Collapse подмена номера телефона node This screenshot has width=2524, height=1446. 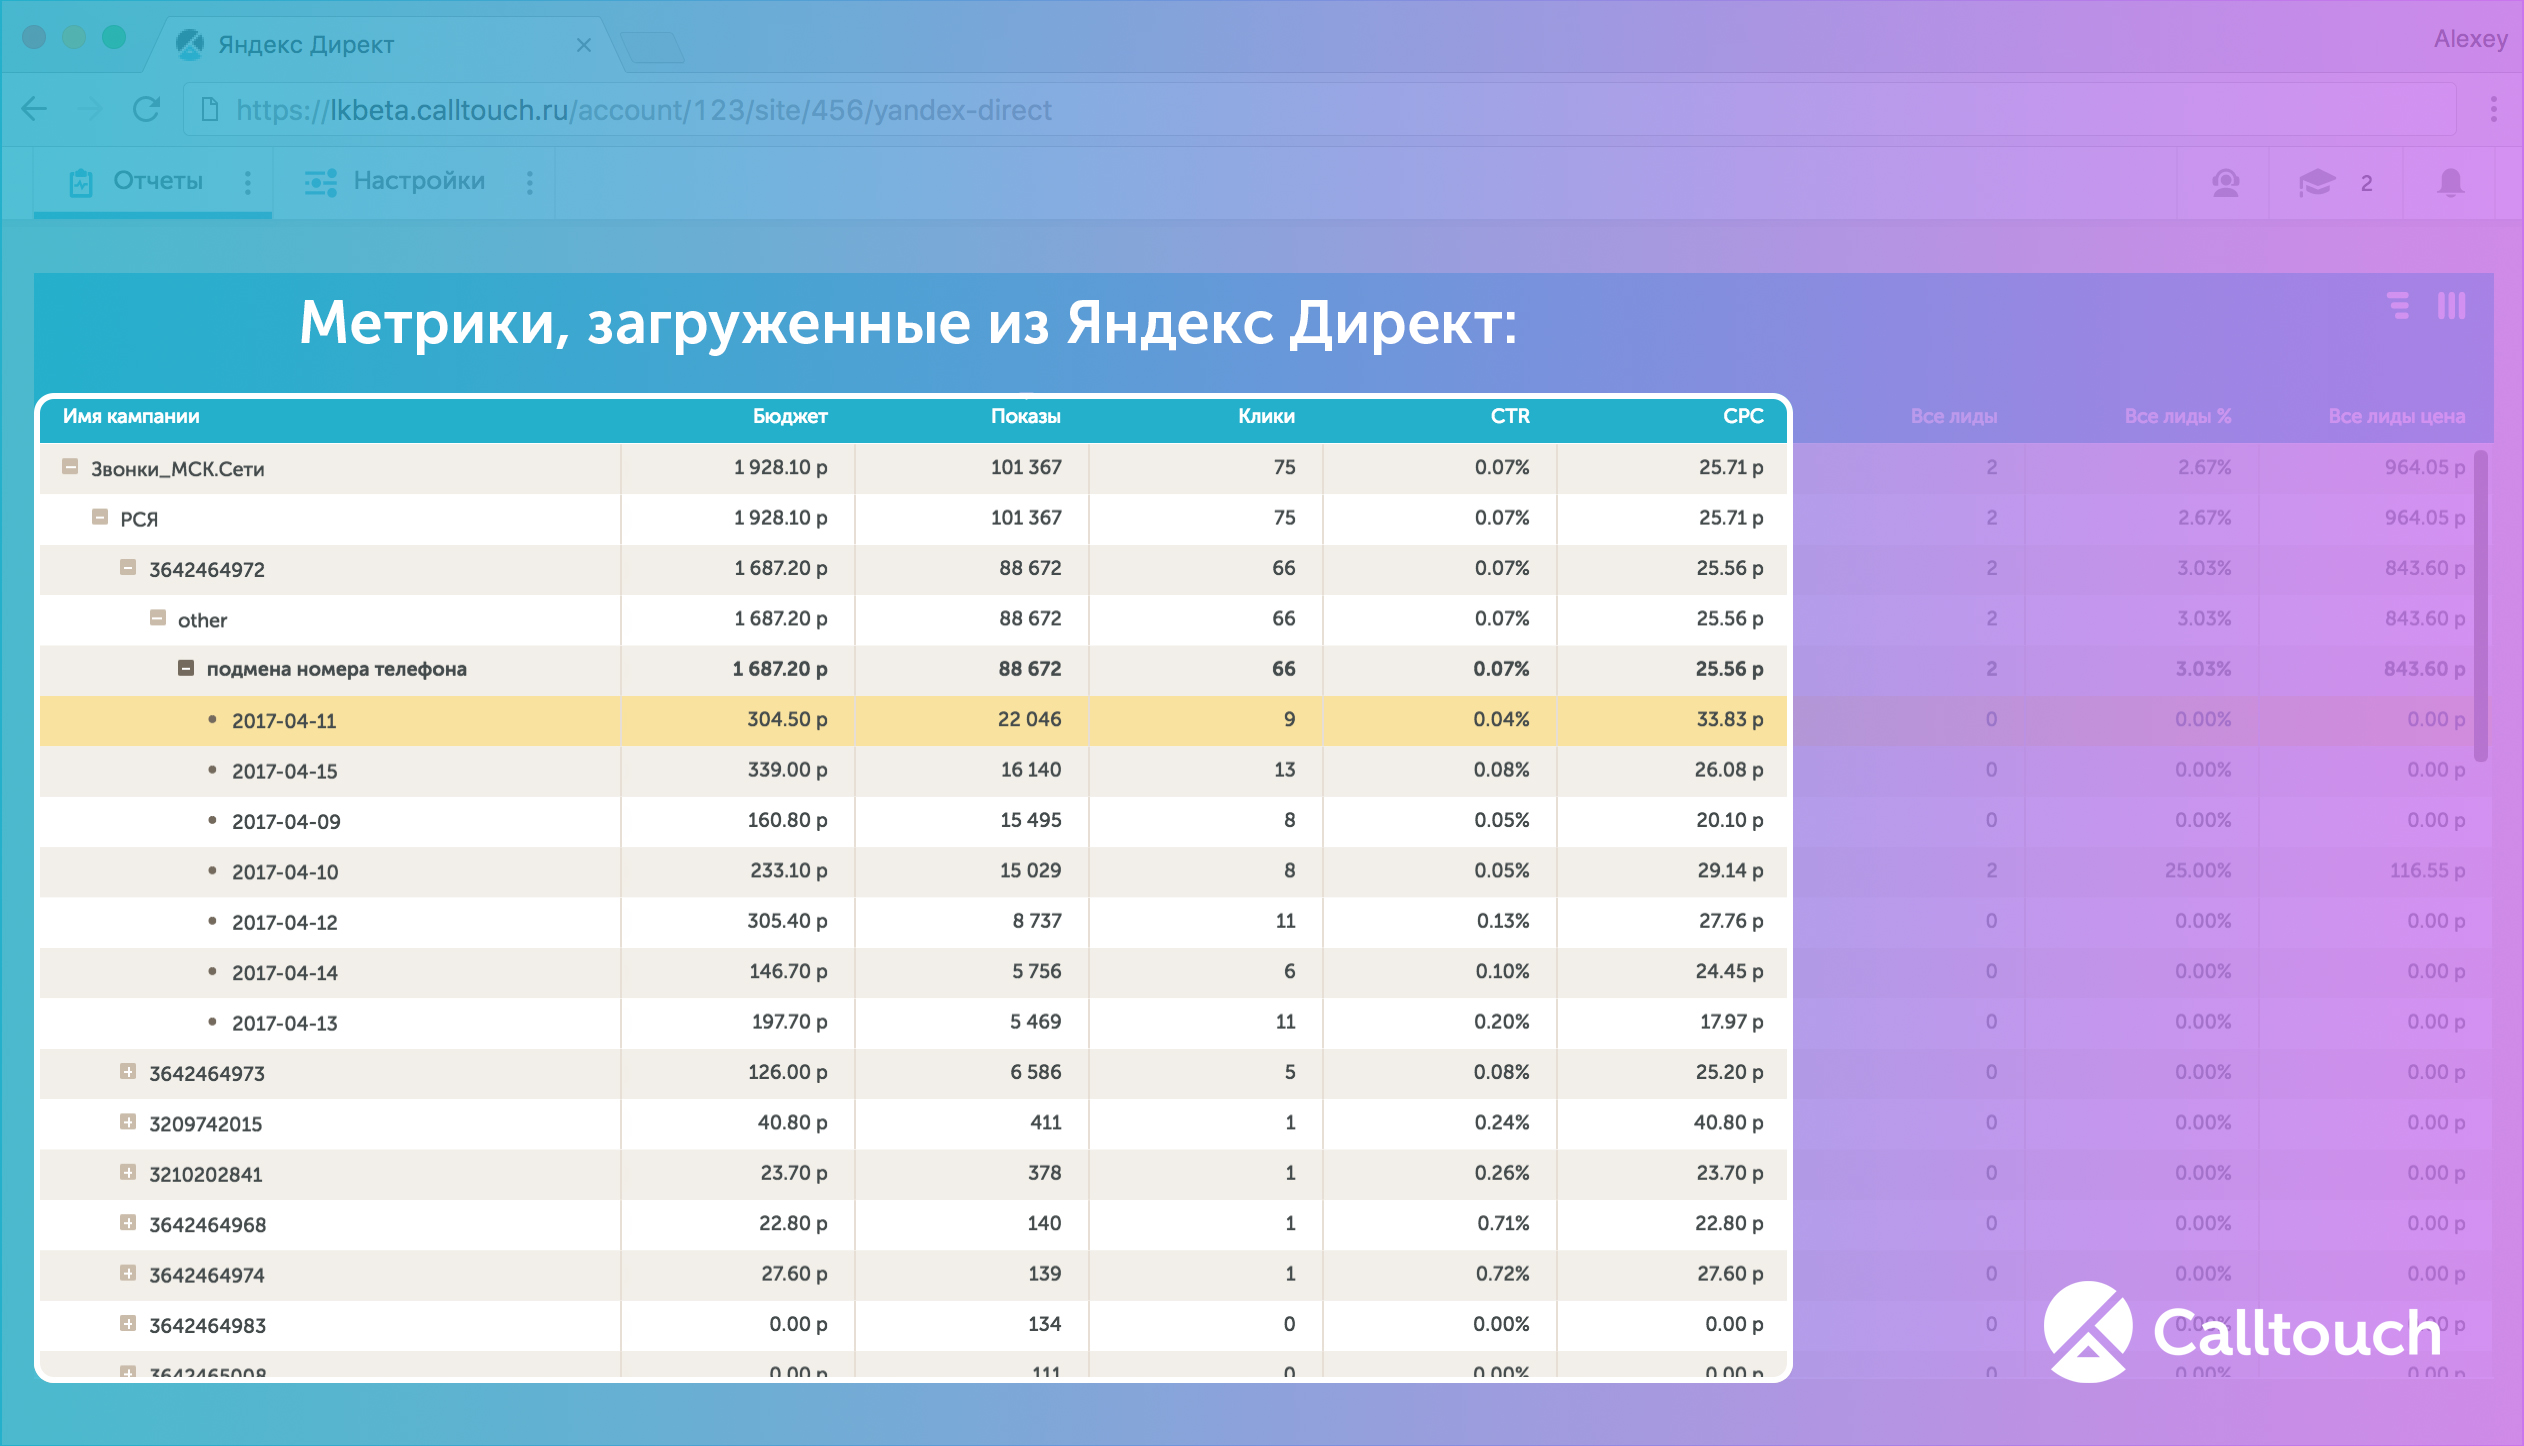tap(186, 668)
